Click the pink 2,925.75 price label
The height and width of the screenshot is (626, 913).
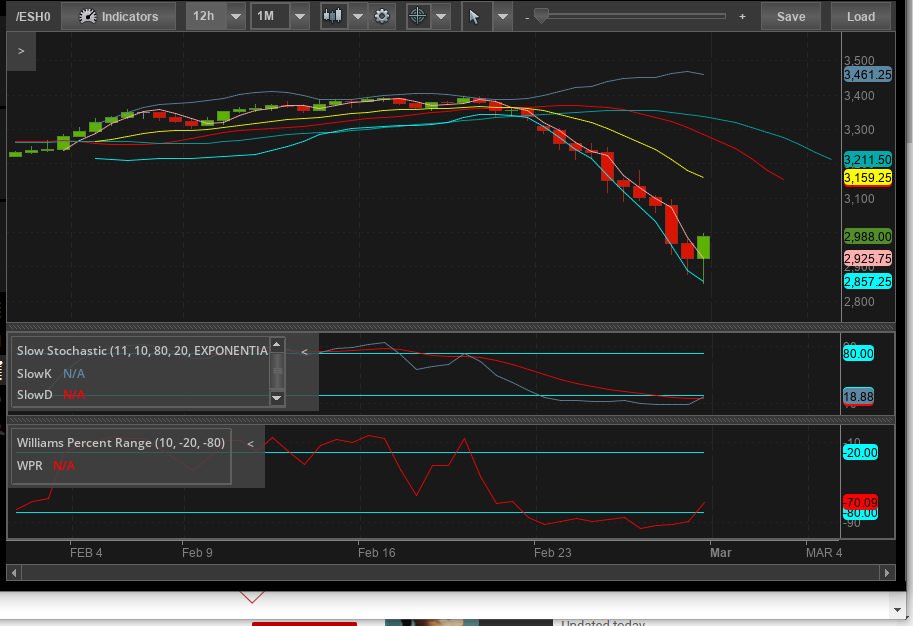tap(868, 259)
